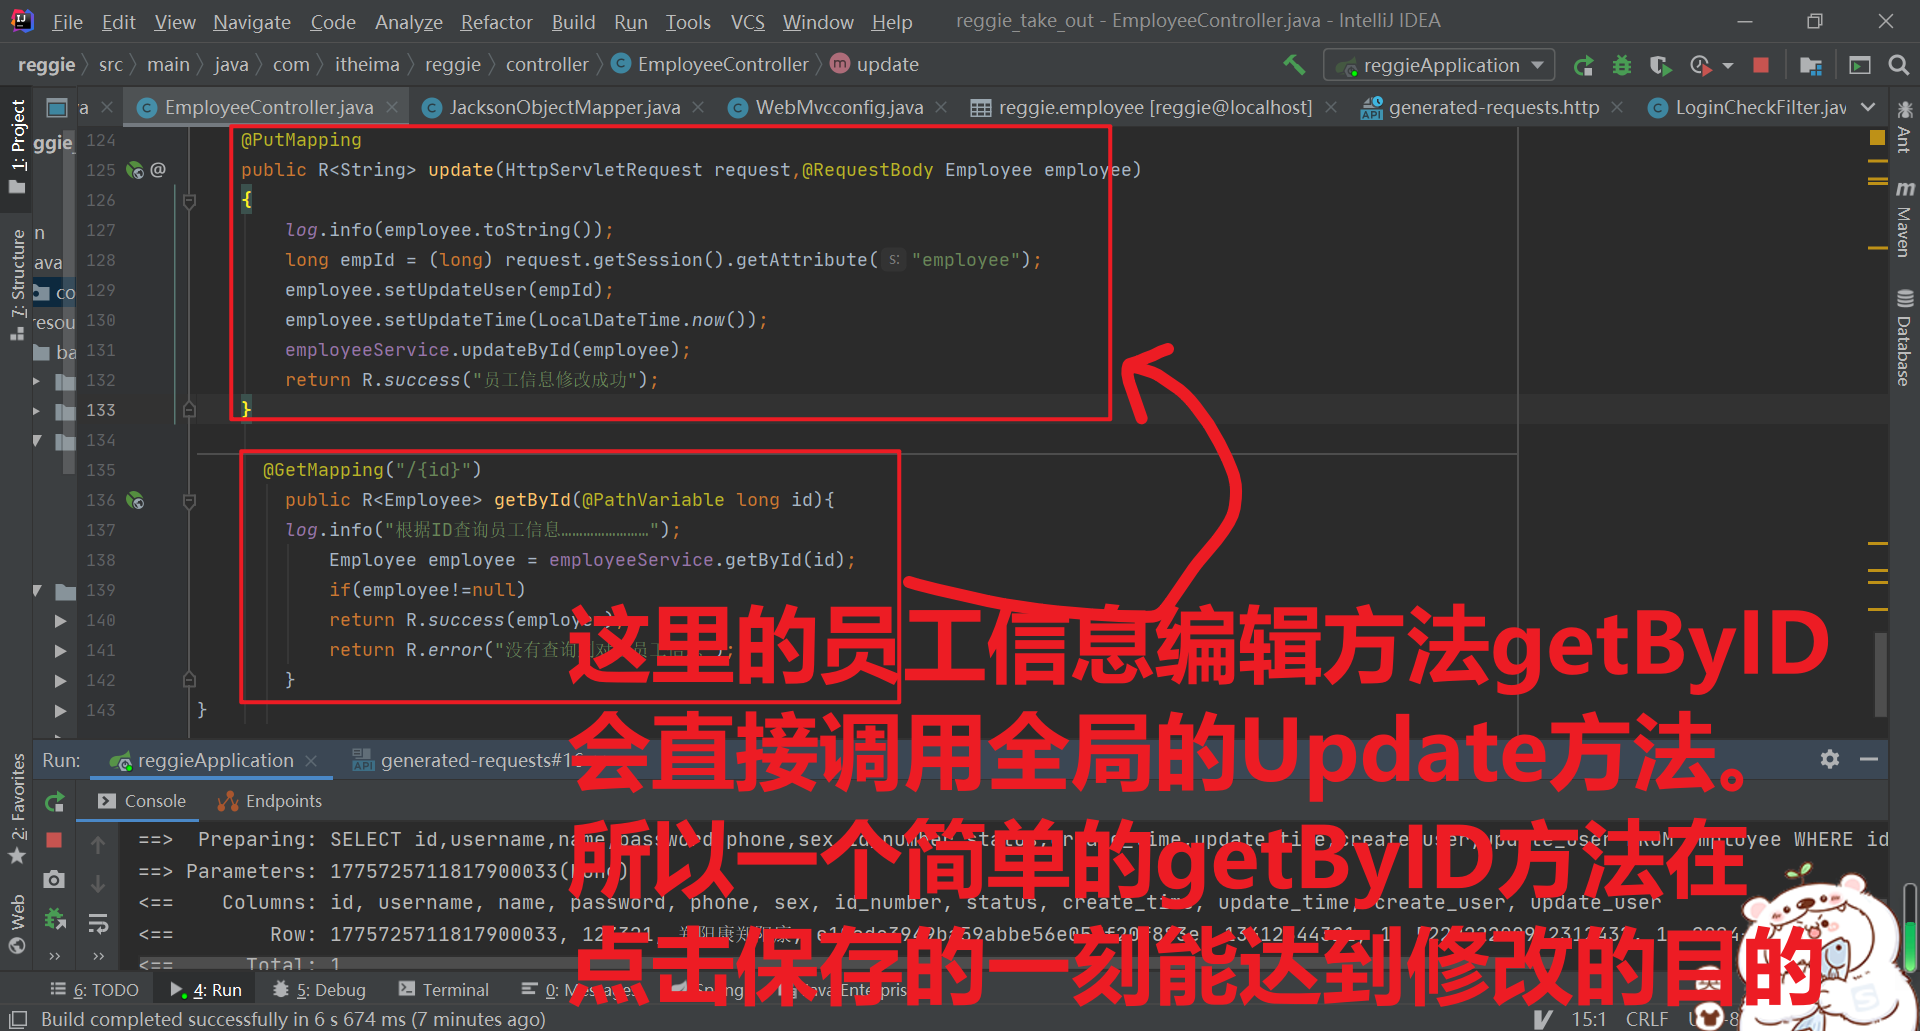Open the Terminal tool window

click(x=443, y=990)
